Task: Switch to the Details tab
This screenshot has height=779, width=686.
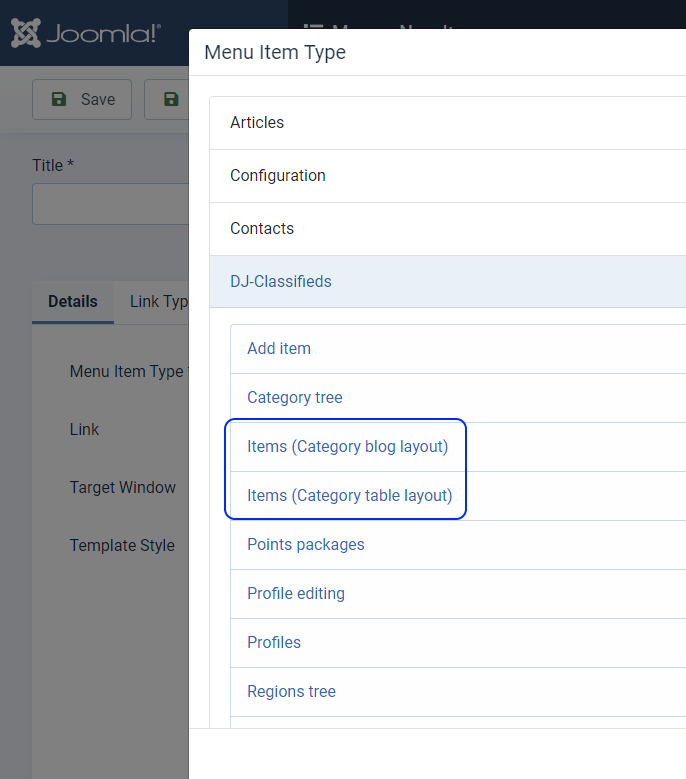Action: click(x=73, y=302)
